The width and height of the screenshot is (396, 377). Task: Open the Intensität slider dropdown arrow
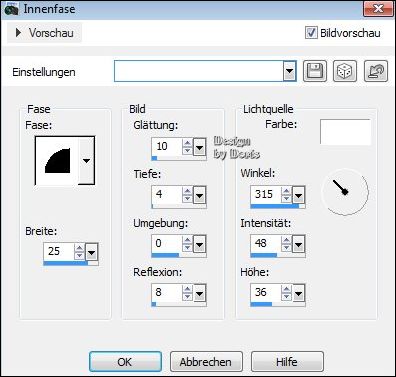[x=298, y=245]
